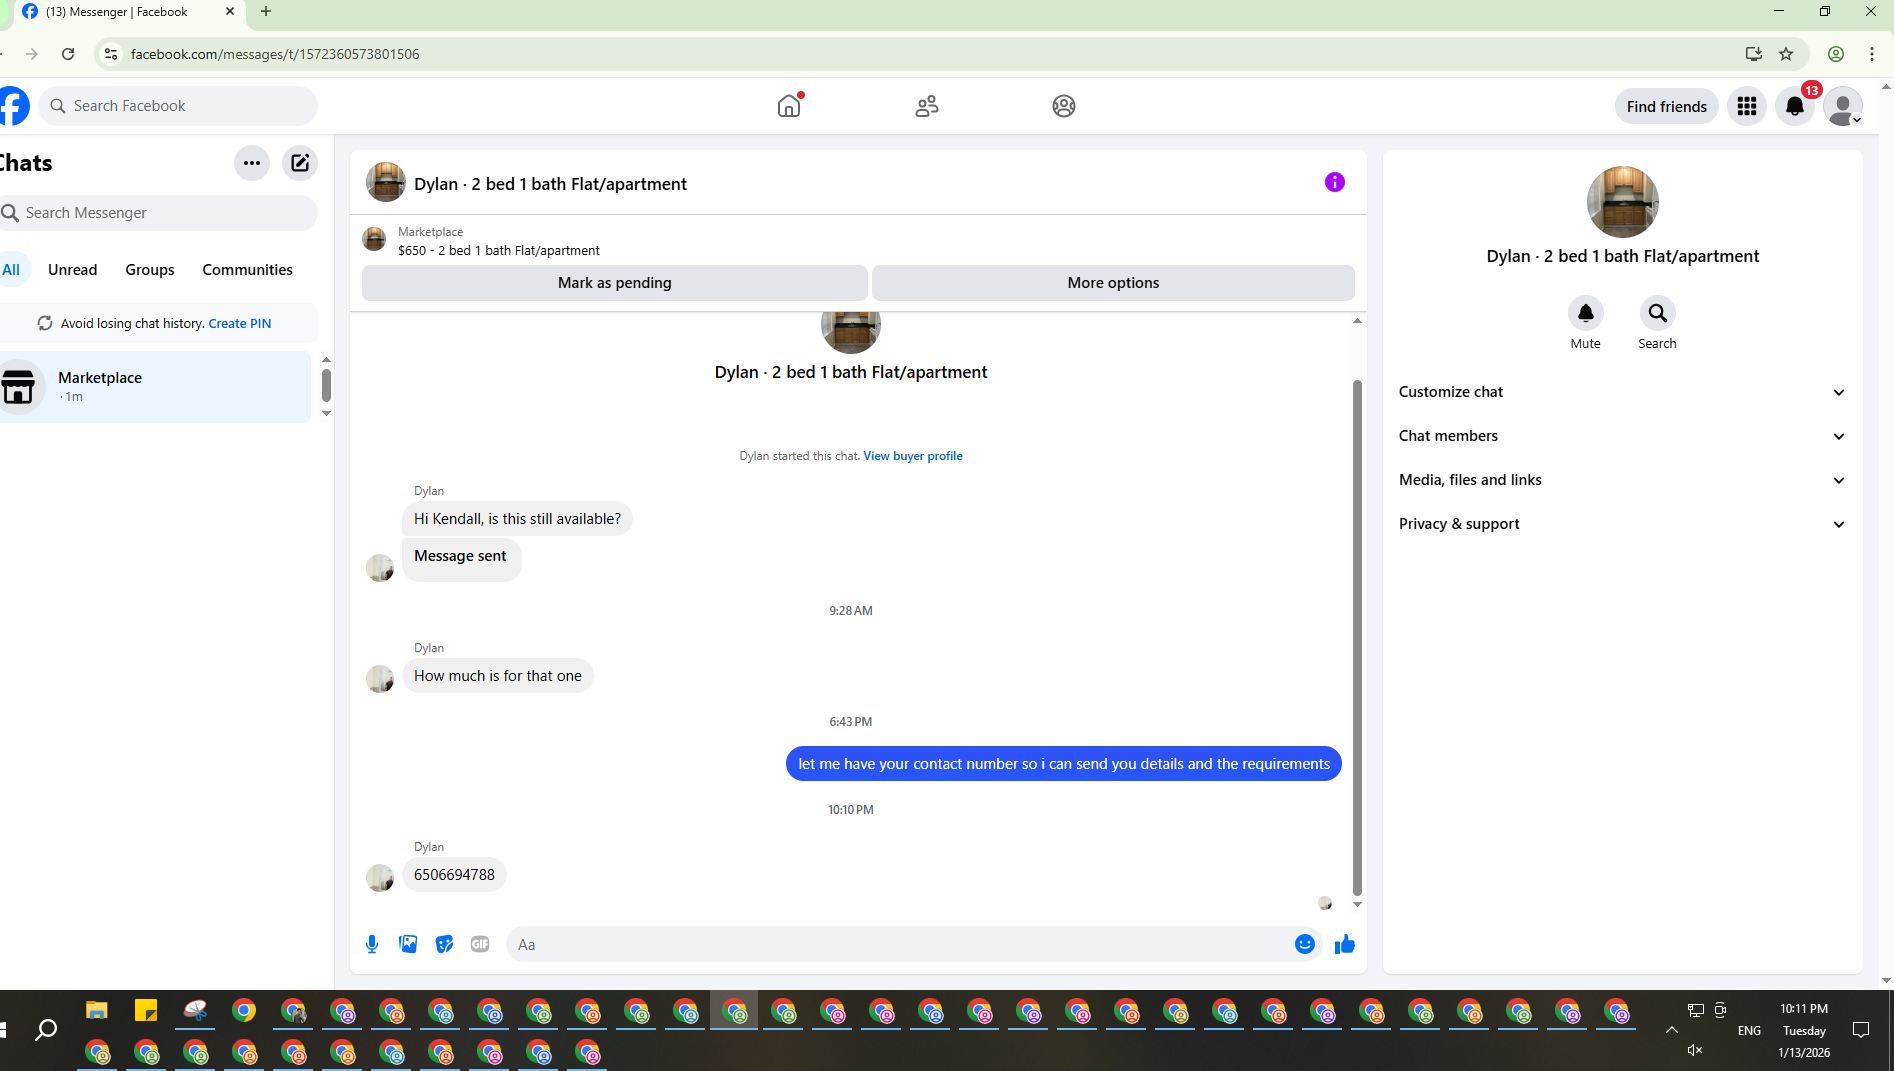This screenshot has height=1071, width=1894.
Task: Click the muted volume tray icon
Action: (x=1695, y=1050)
